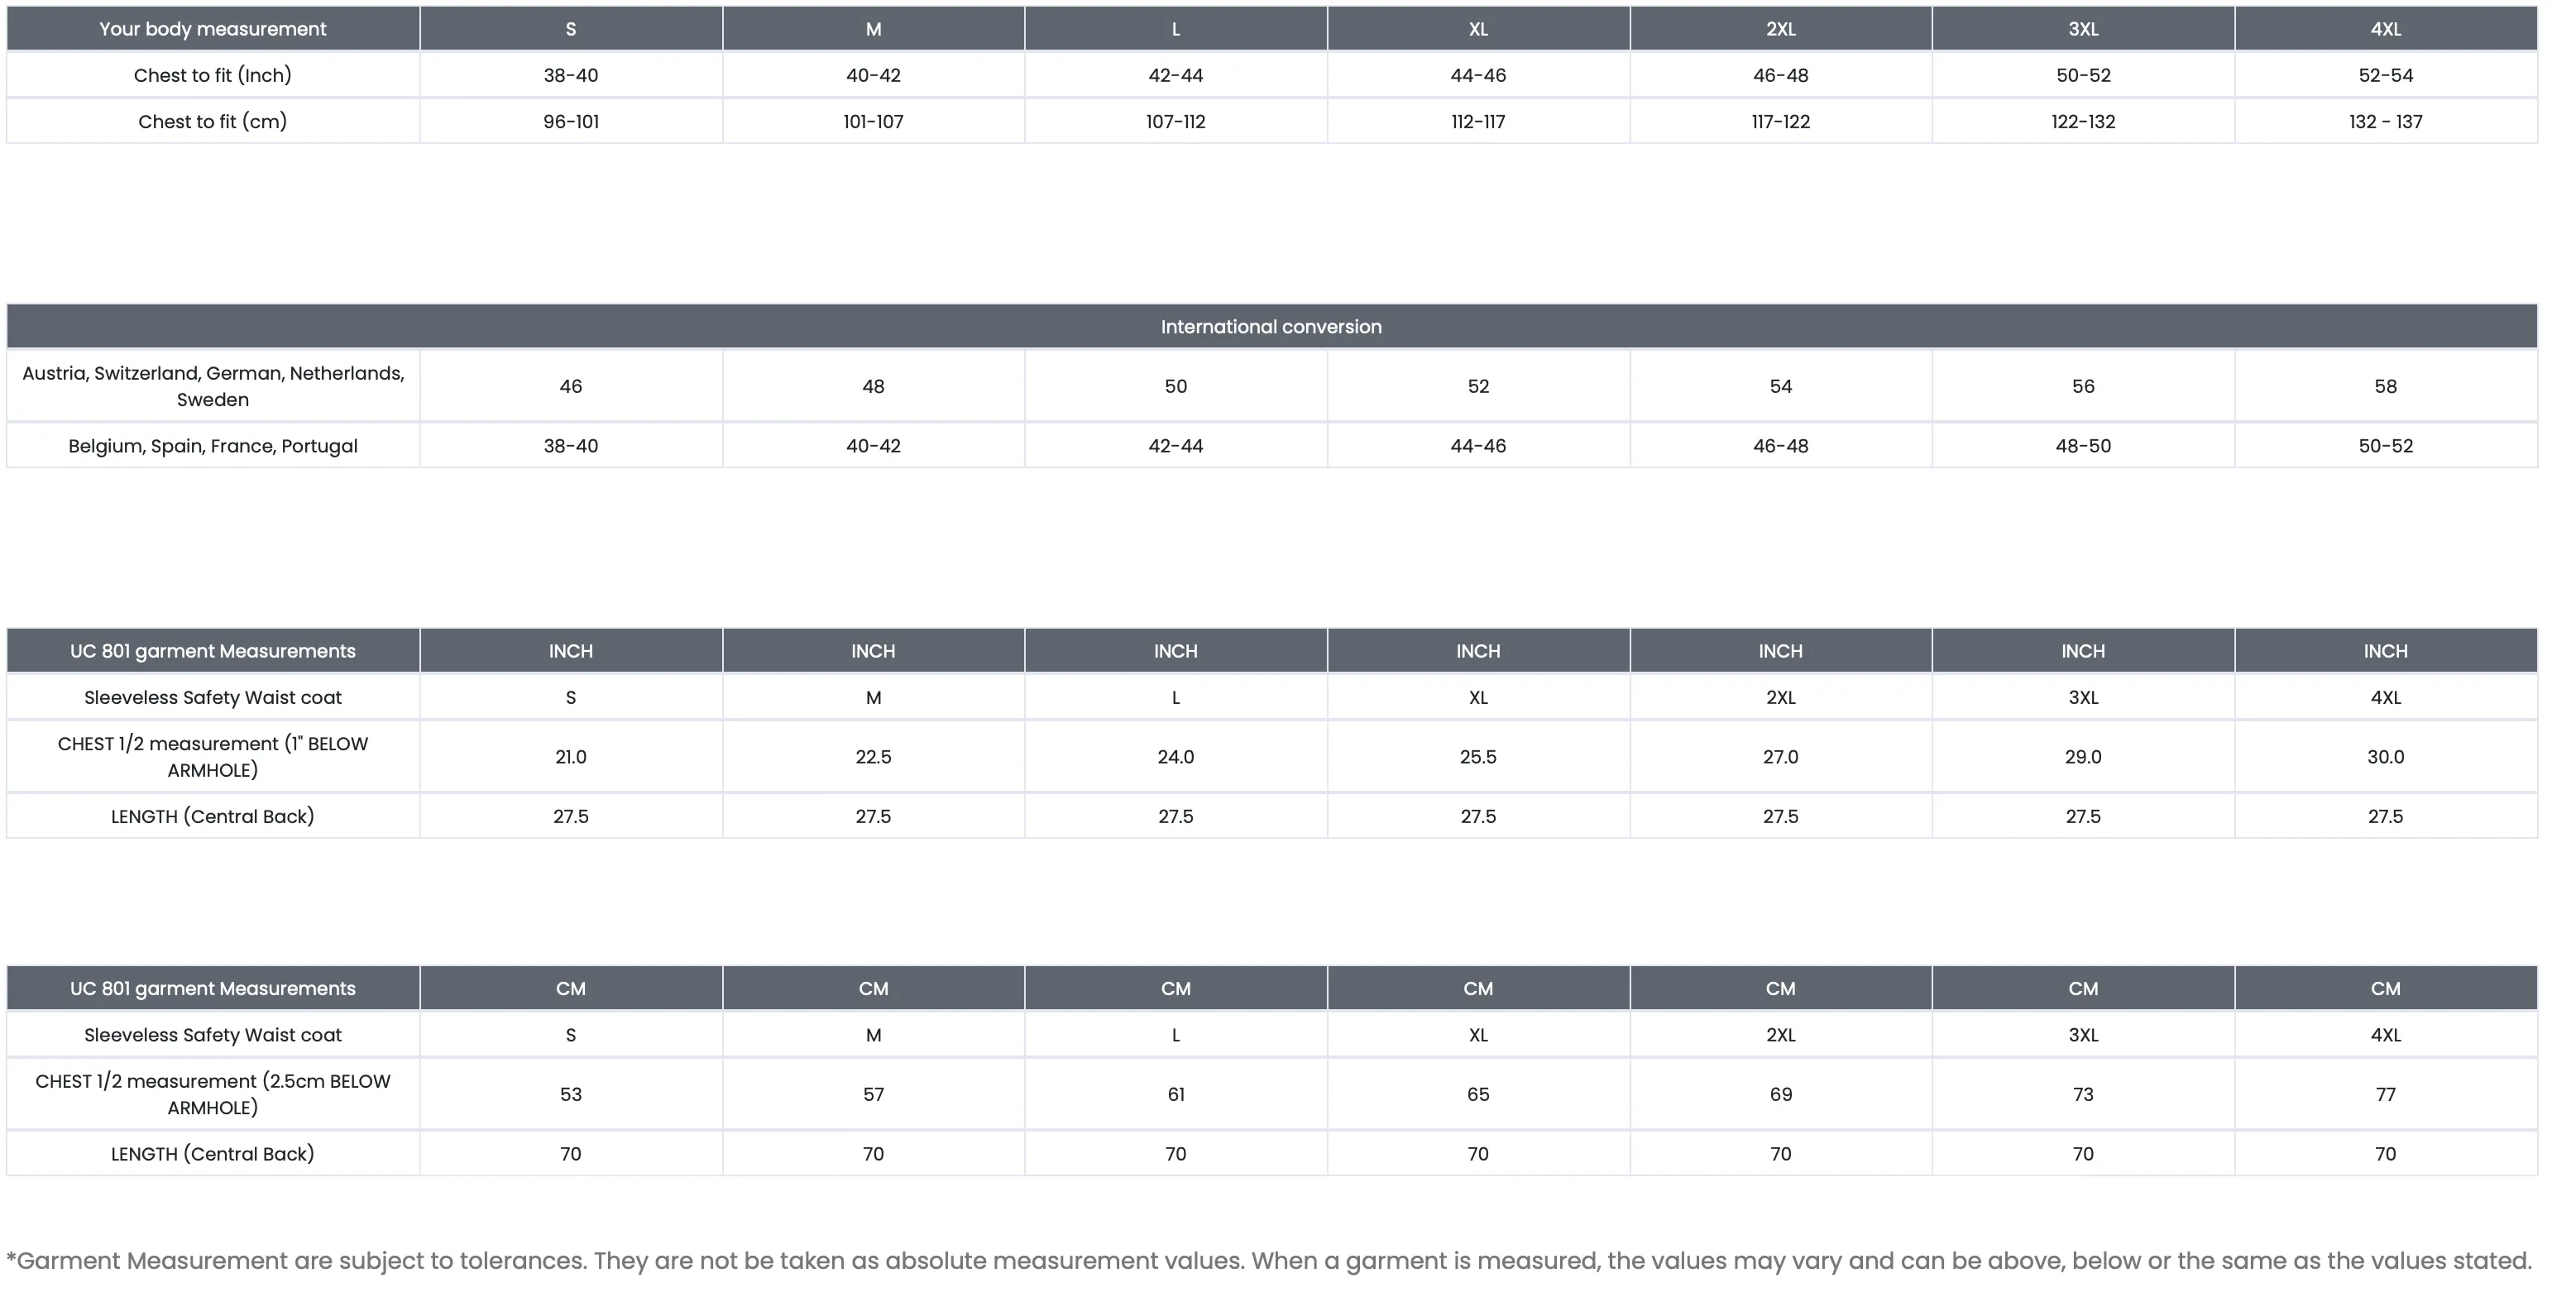
Task: Click the first INCH column header
Action: click(x=571, y=651)
